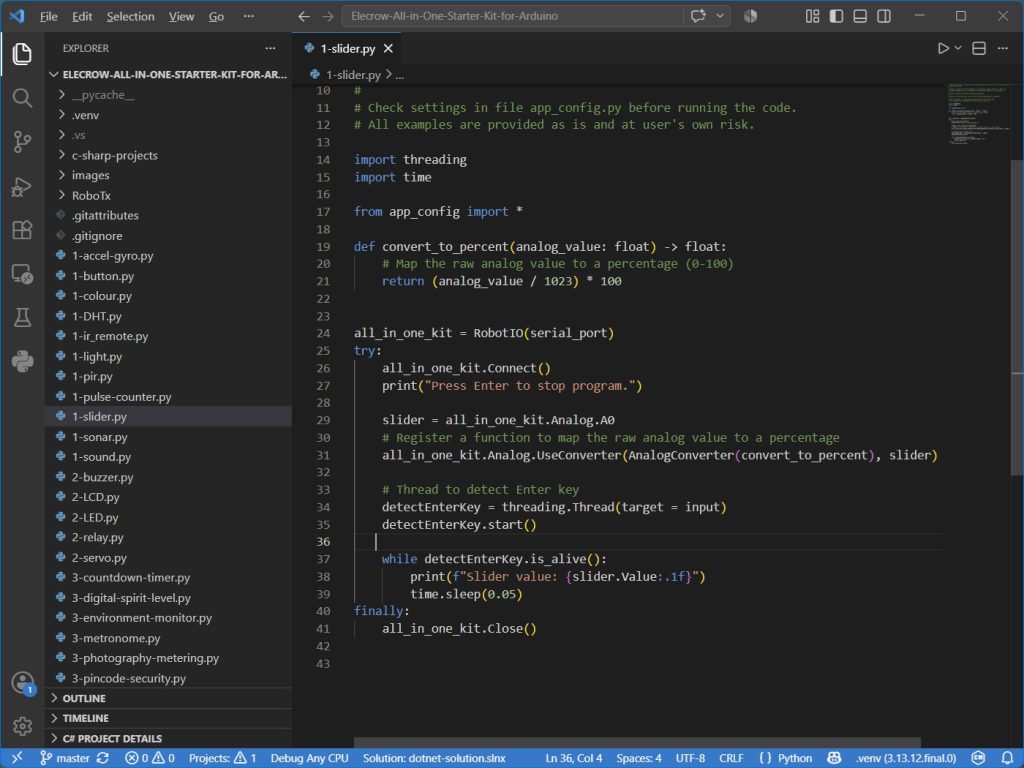
Task: Expand the __pycache__ folder
Action: 168,95
